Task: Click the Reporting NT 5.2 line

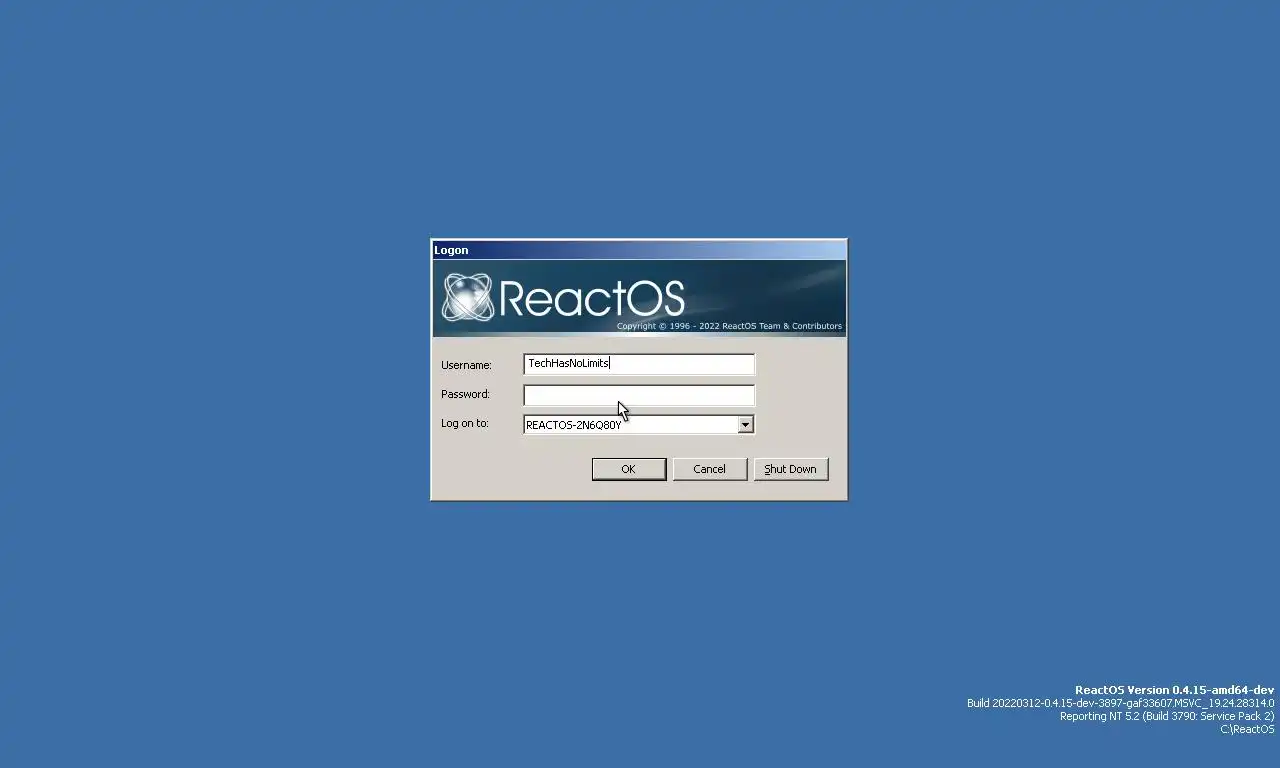Action: point(1167,716)
